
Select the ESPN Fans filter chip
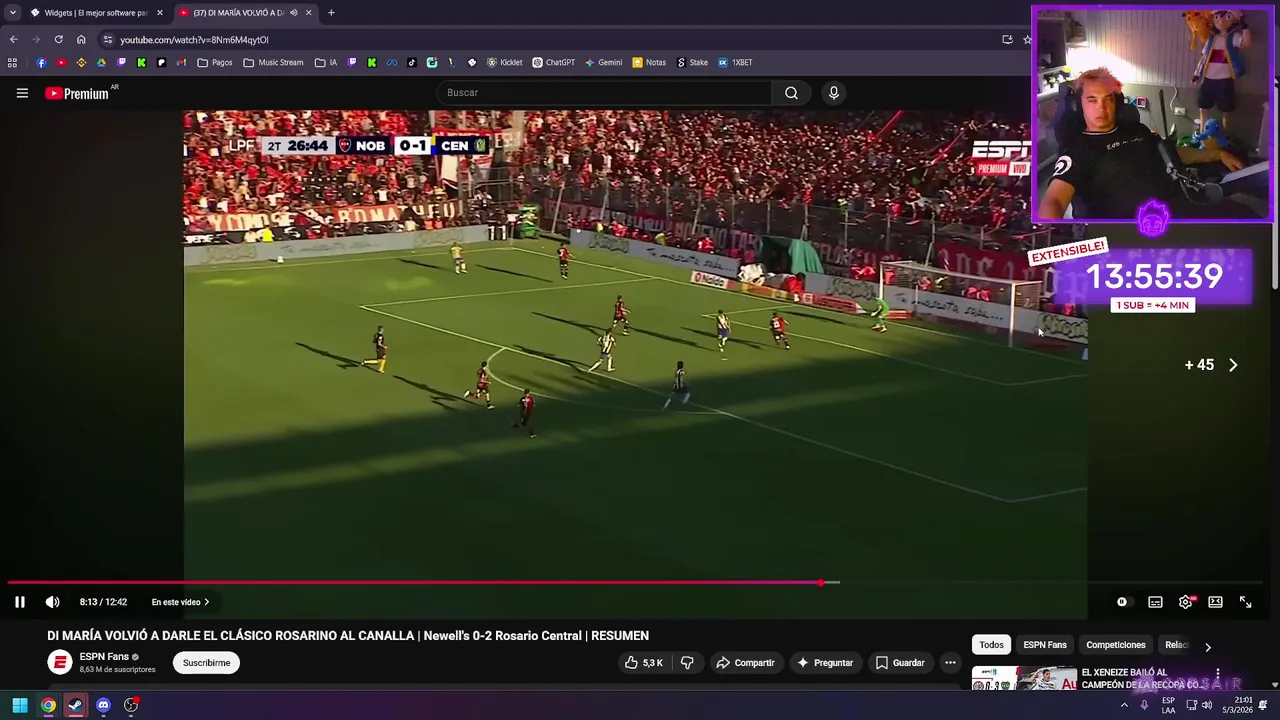[1045, 645]
